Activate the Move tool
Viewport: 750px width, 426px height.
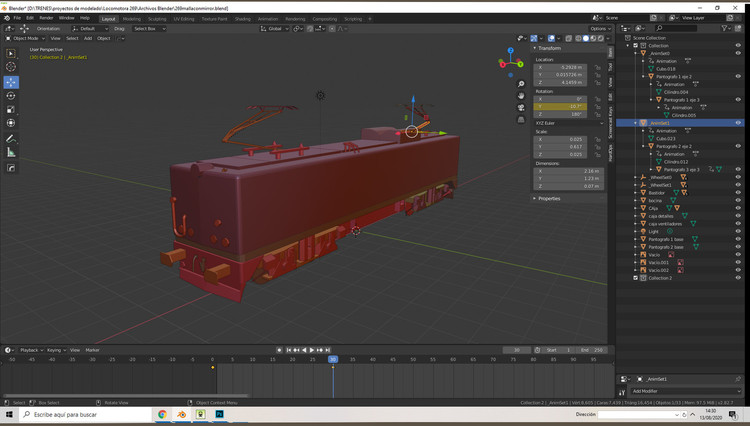click(x=11, y=82)
